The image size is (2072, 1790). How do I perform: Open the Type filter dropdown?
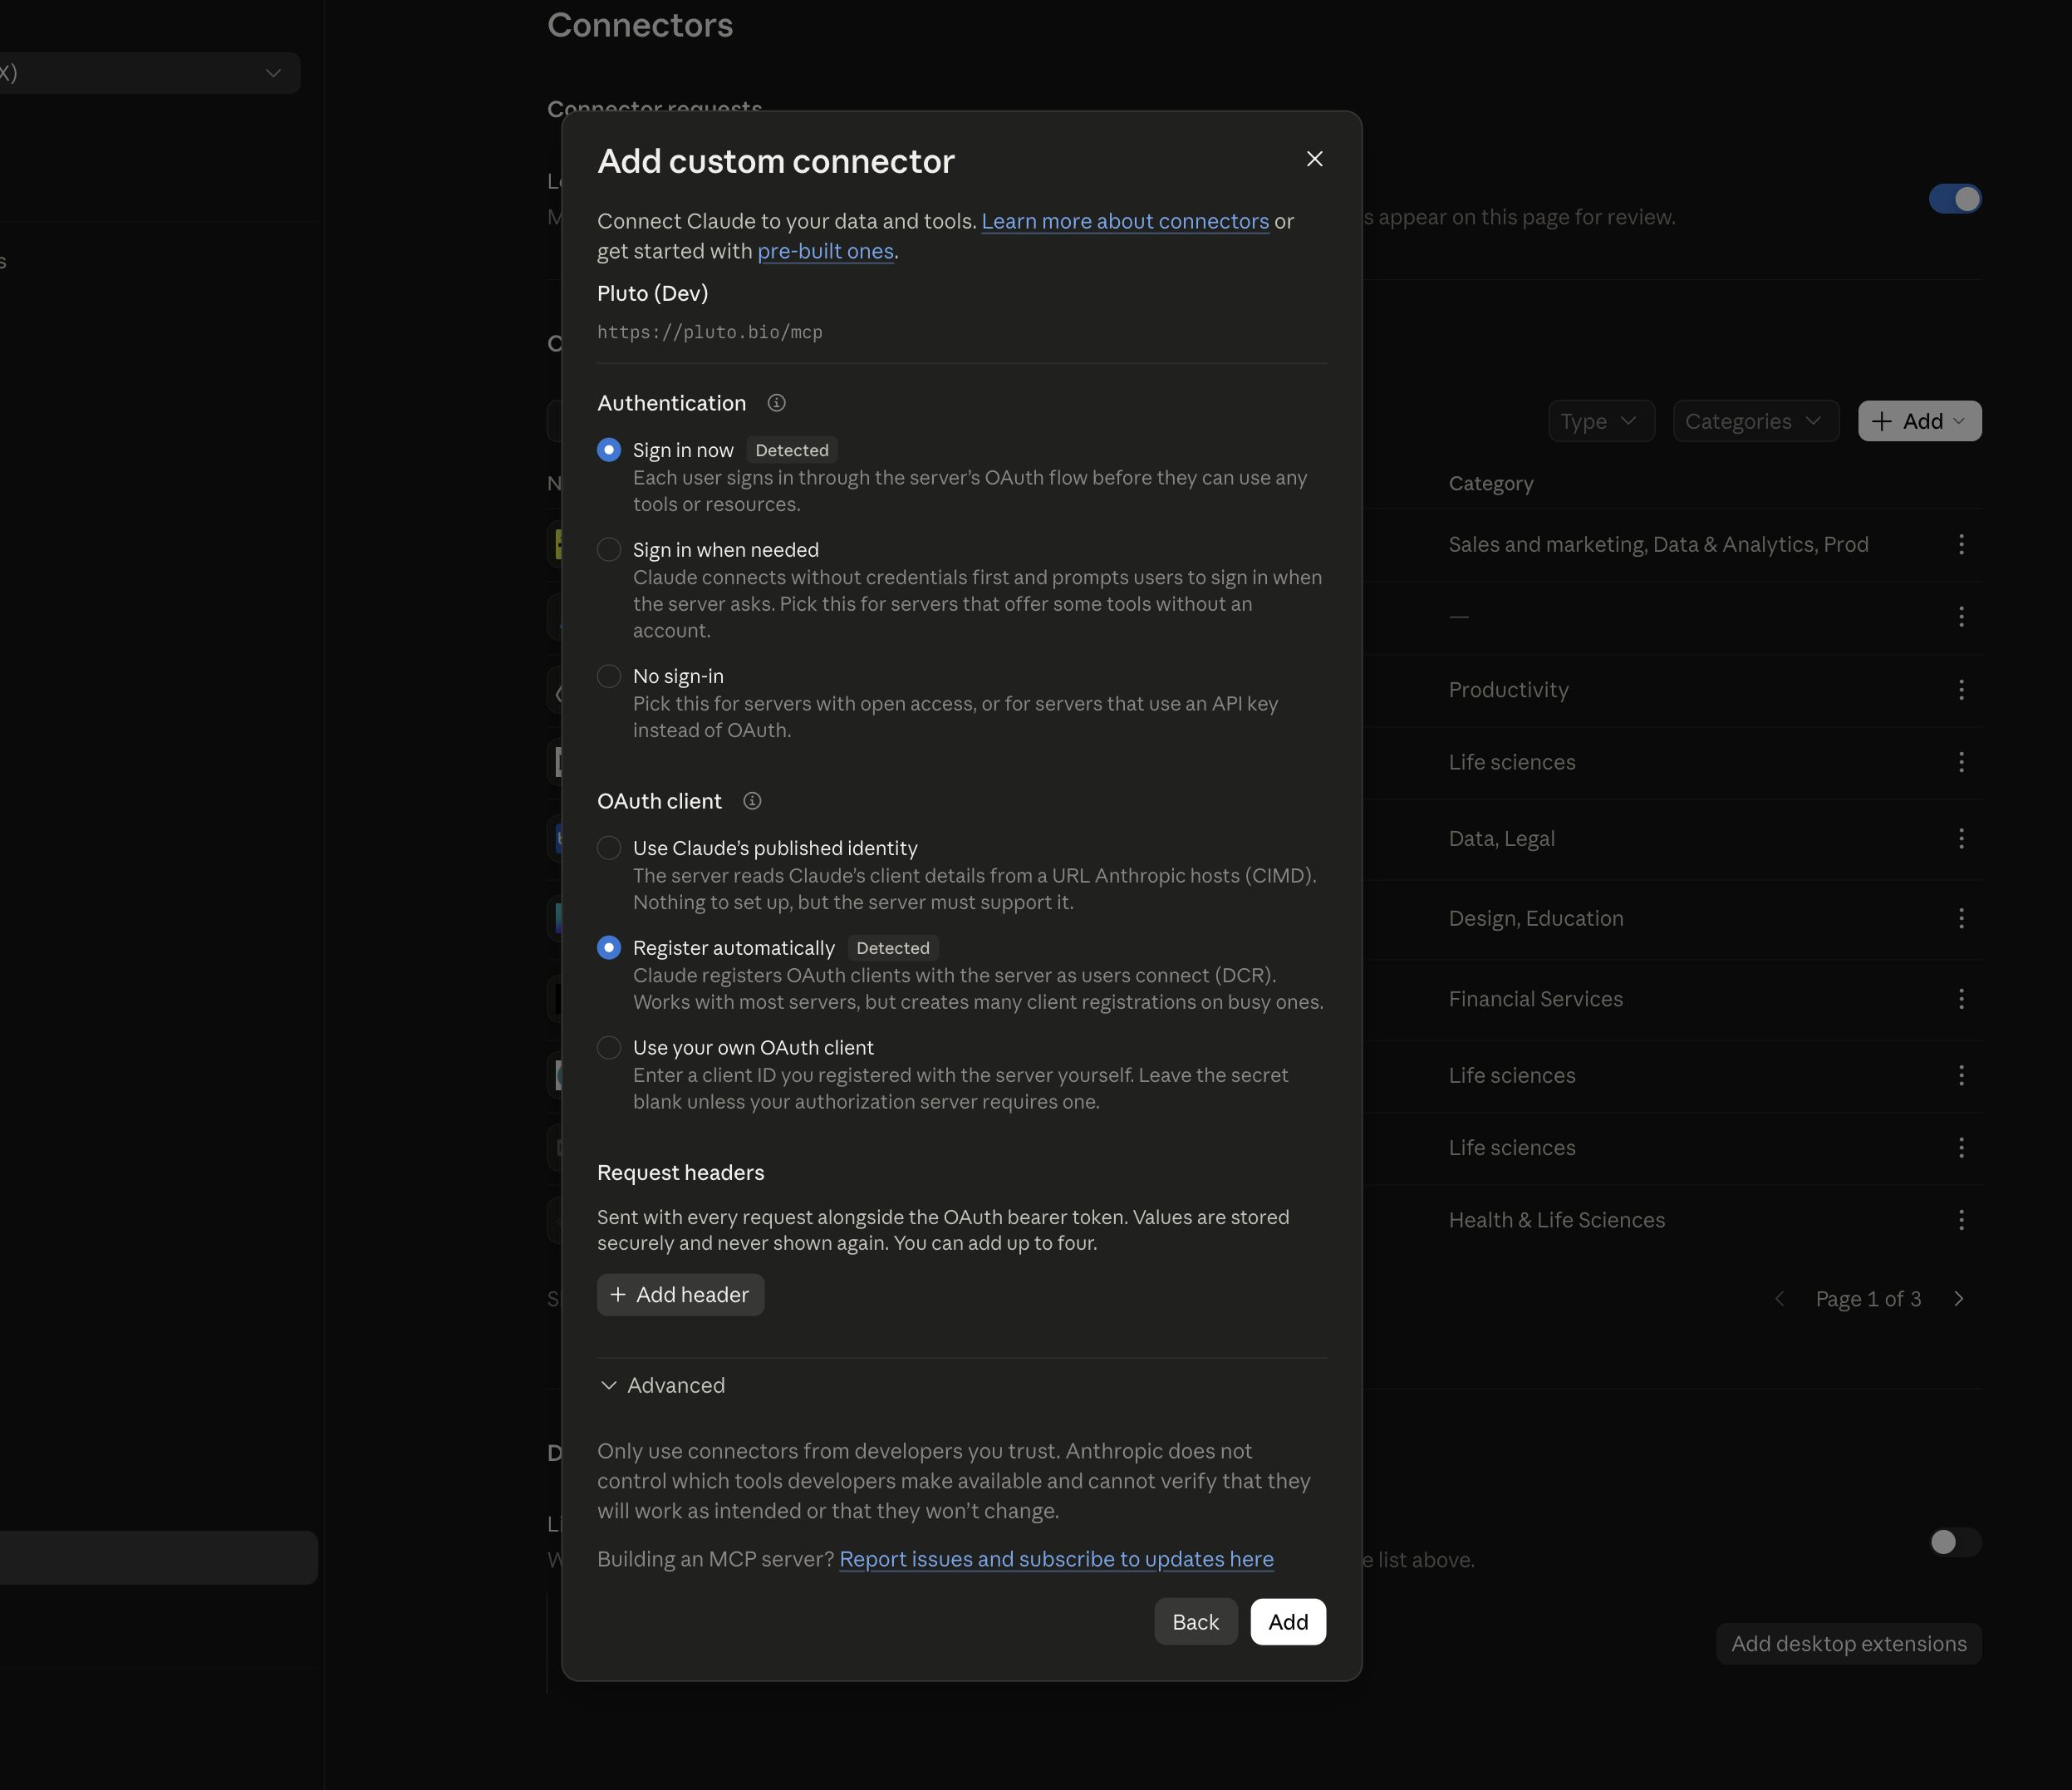click(x=1601, y=421)
